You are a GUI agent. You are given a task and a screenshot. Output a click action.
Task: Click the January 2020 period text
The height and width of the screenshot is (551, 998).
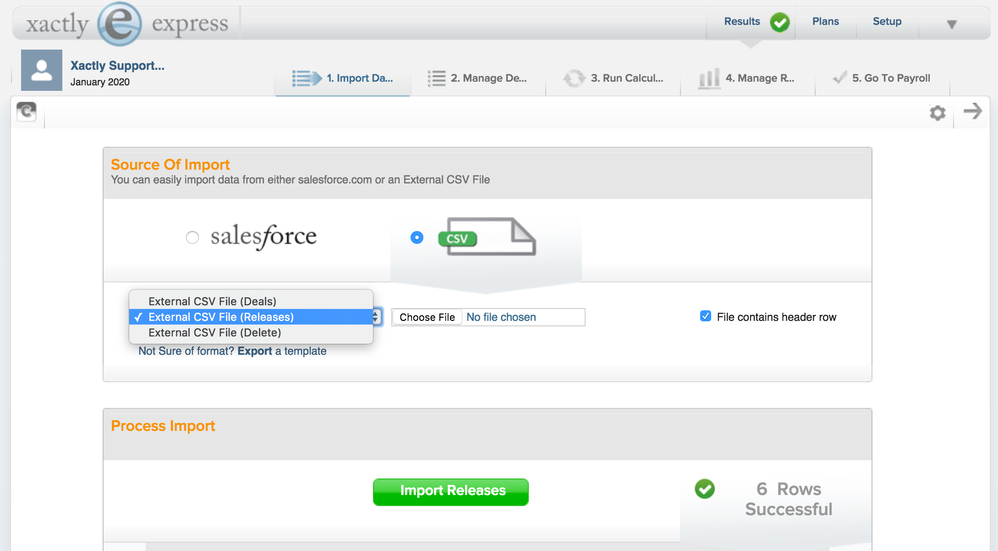click(x=100, y=82)
